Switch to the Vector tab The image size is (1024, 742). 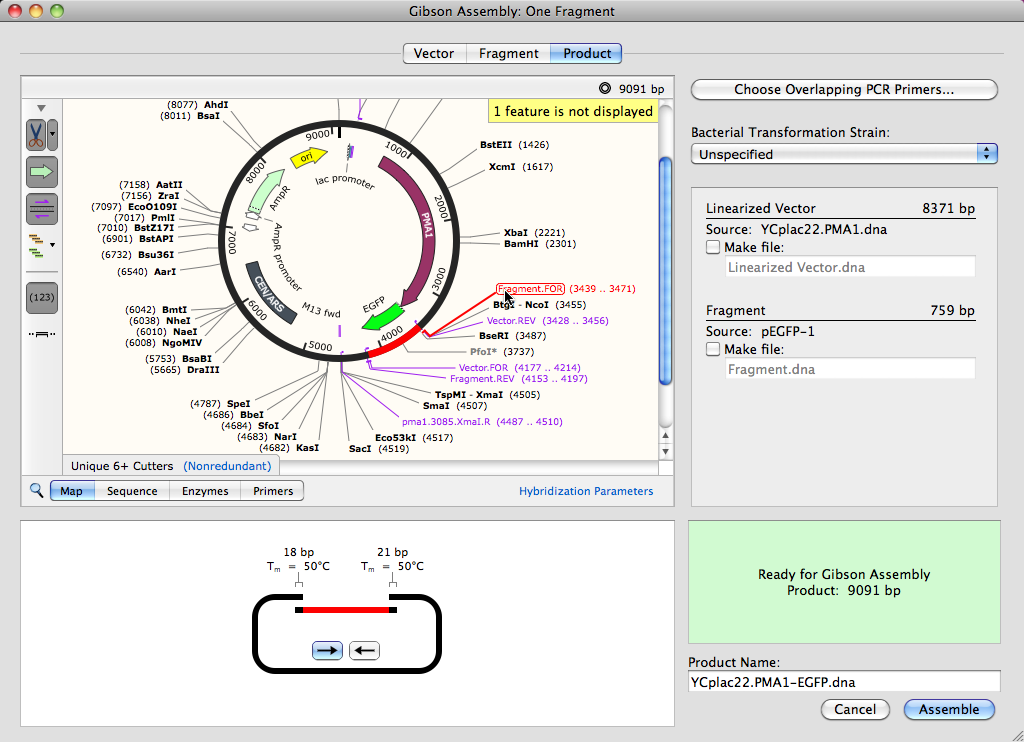coord(433,53)
